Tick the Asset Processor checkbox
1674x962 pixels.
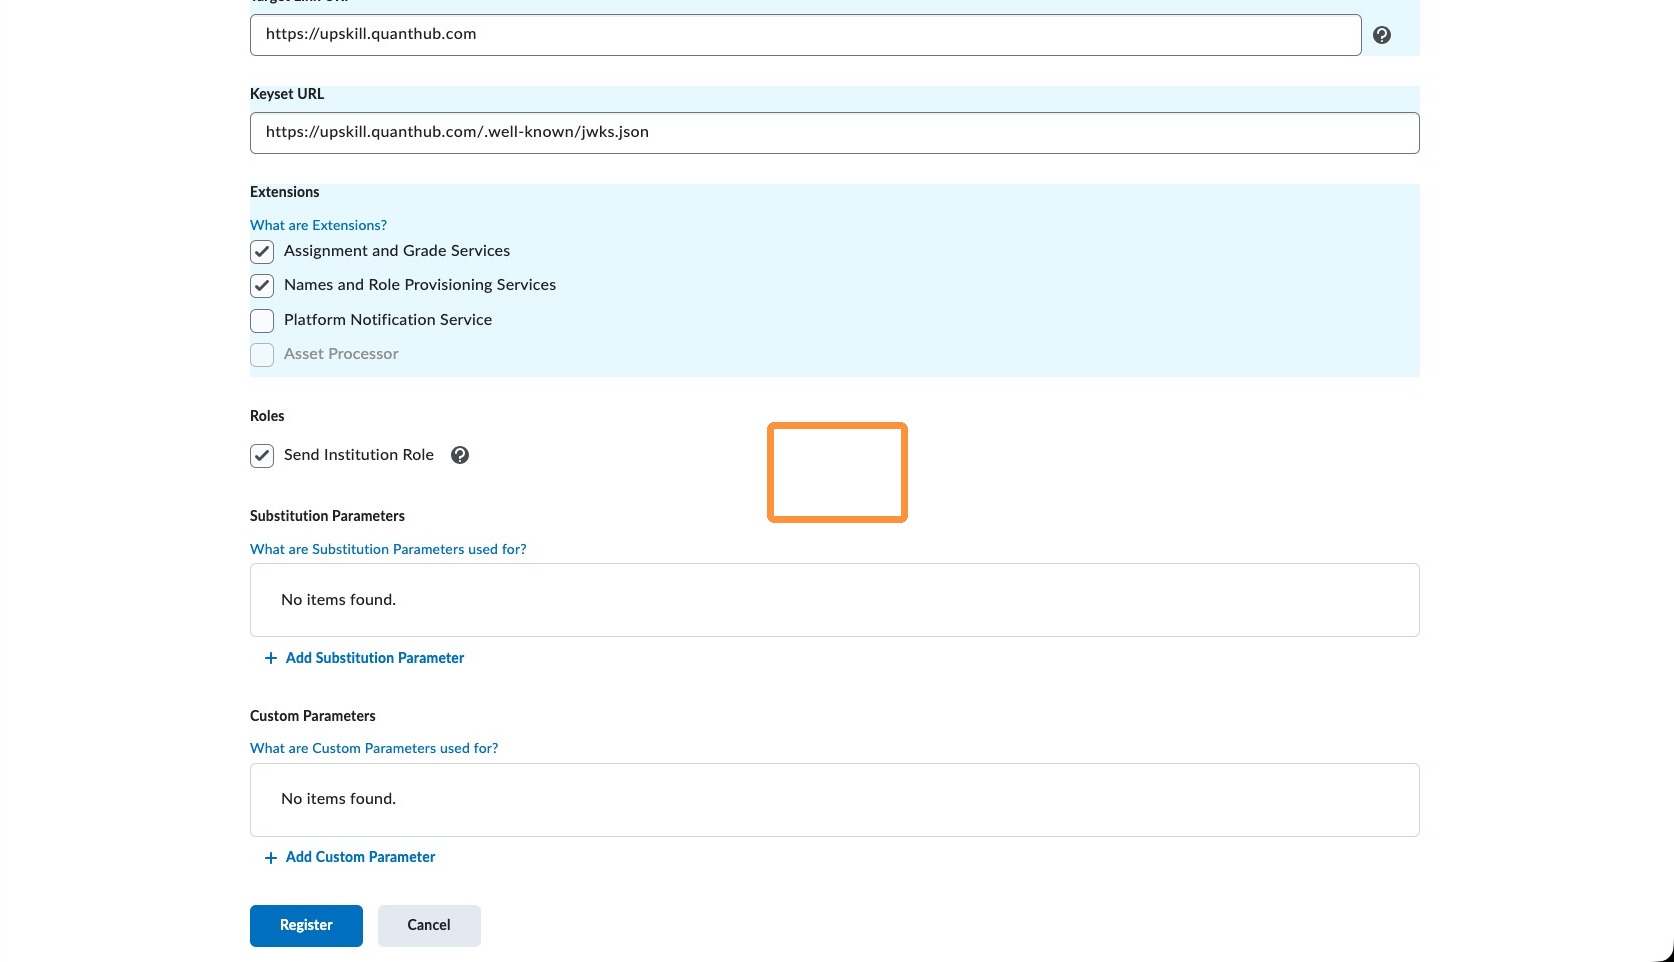tap(262, 355)
